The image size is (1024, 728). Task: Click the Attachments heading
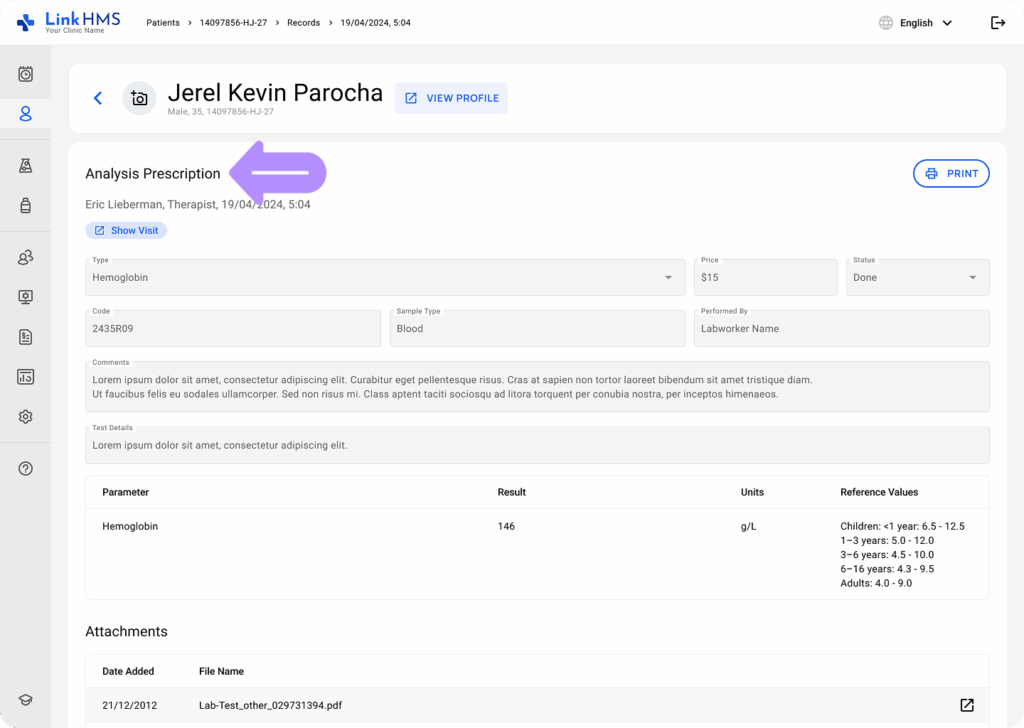[x=126, y=631]
